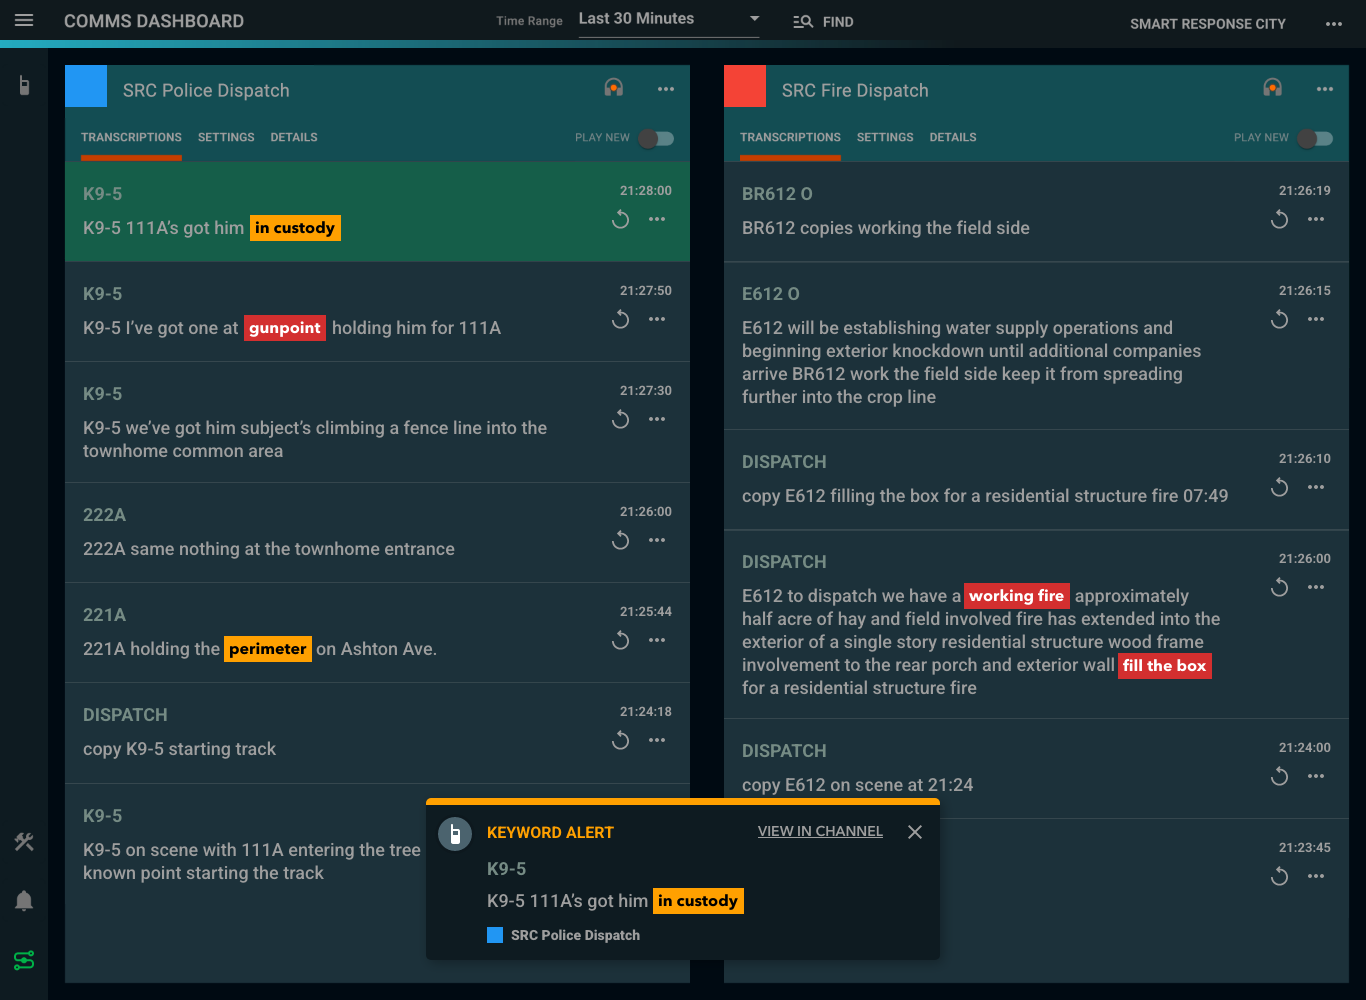Replay the E612 21:26:15 water supply transmission
The height and width of the screenshot is (1000, 1366).
[x=1280, y=319]
